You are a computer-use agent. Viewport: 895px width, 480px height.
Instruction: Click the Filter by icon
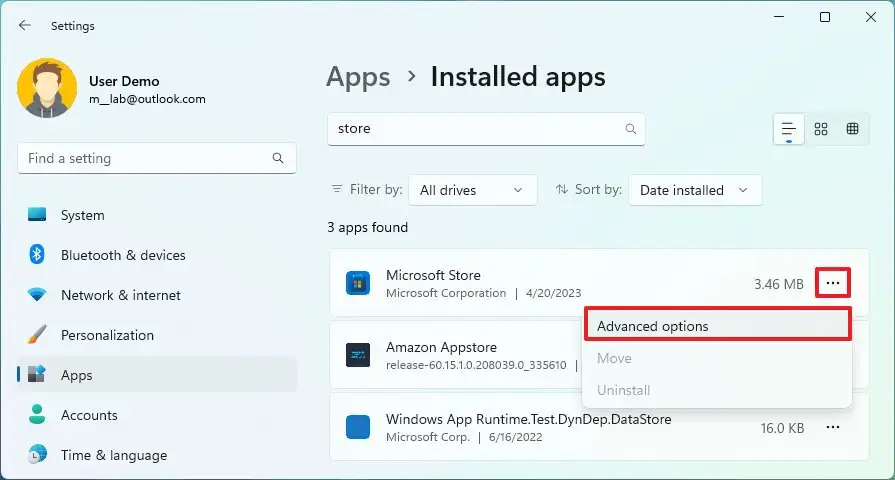(x=337, y=188)
